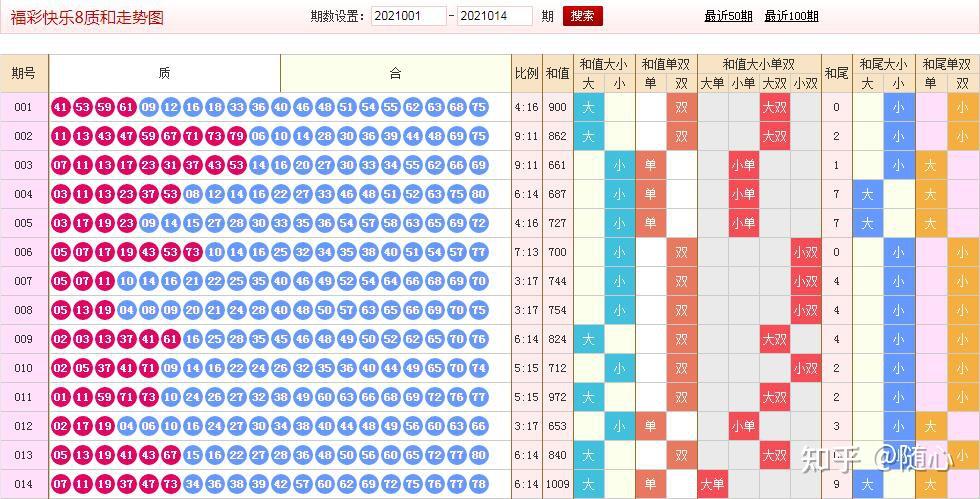Click the sum value 900
The height and width of the screenshot is (499, 980).
coord(558,107)
